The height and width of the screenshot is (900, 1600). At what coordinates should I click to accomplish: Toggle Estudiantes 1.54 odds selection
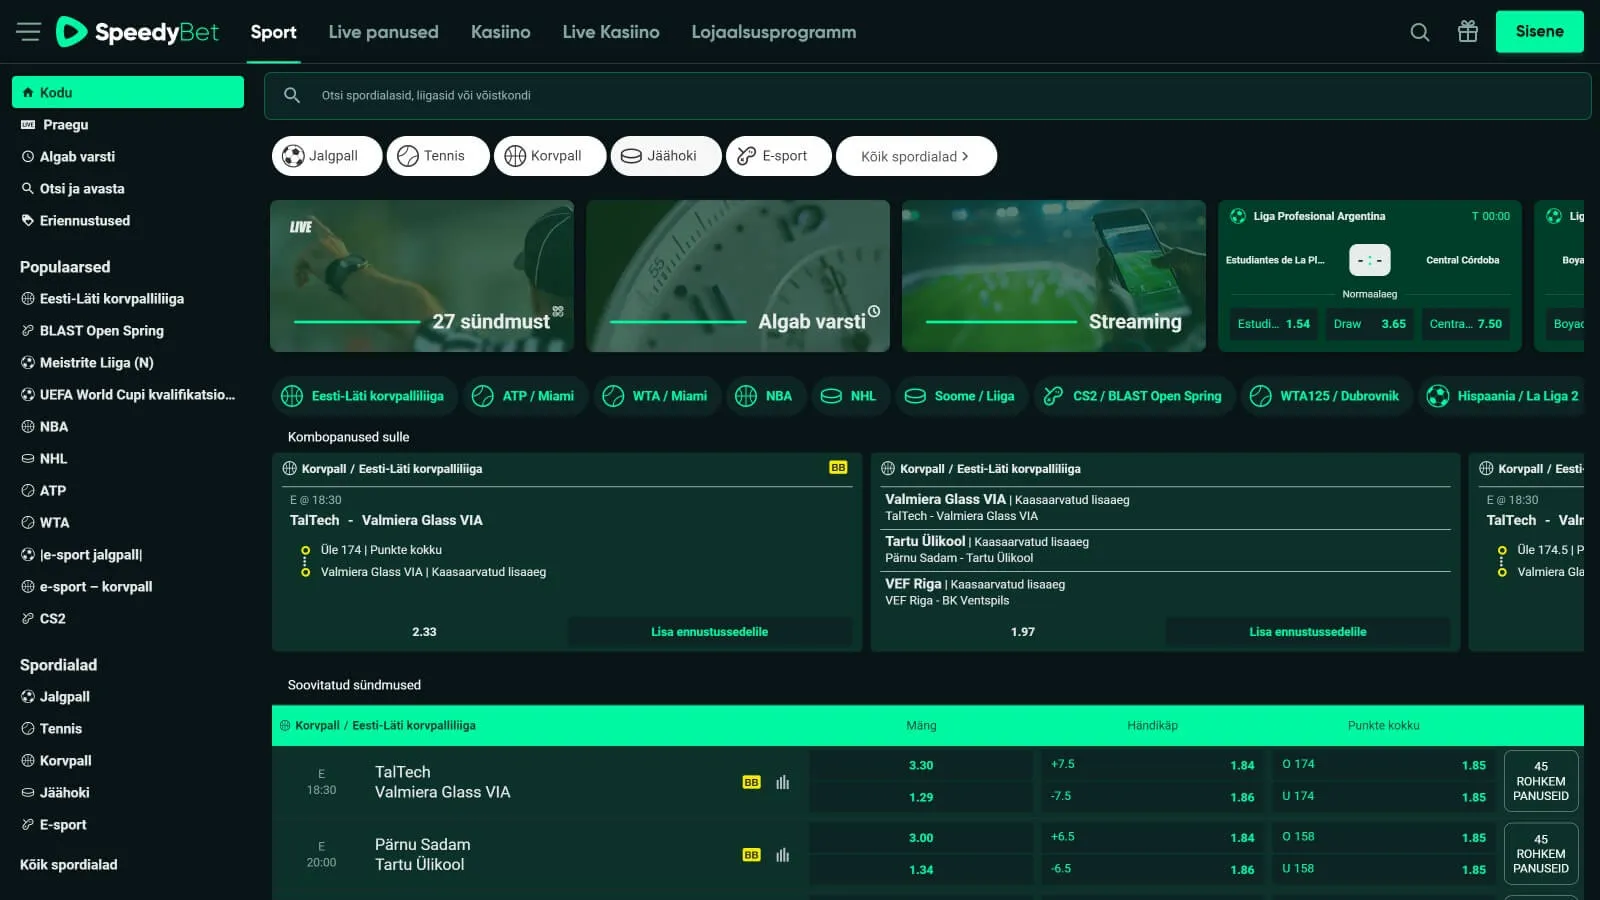(1273, 324)
